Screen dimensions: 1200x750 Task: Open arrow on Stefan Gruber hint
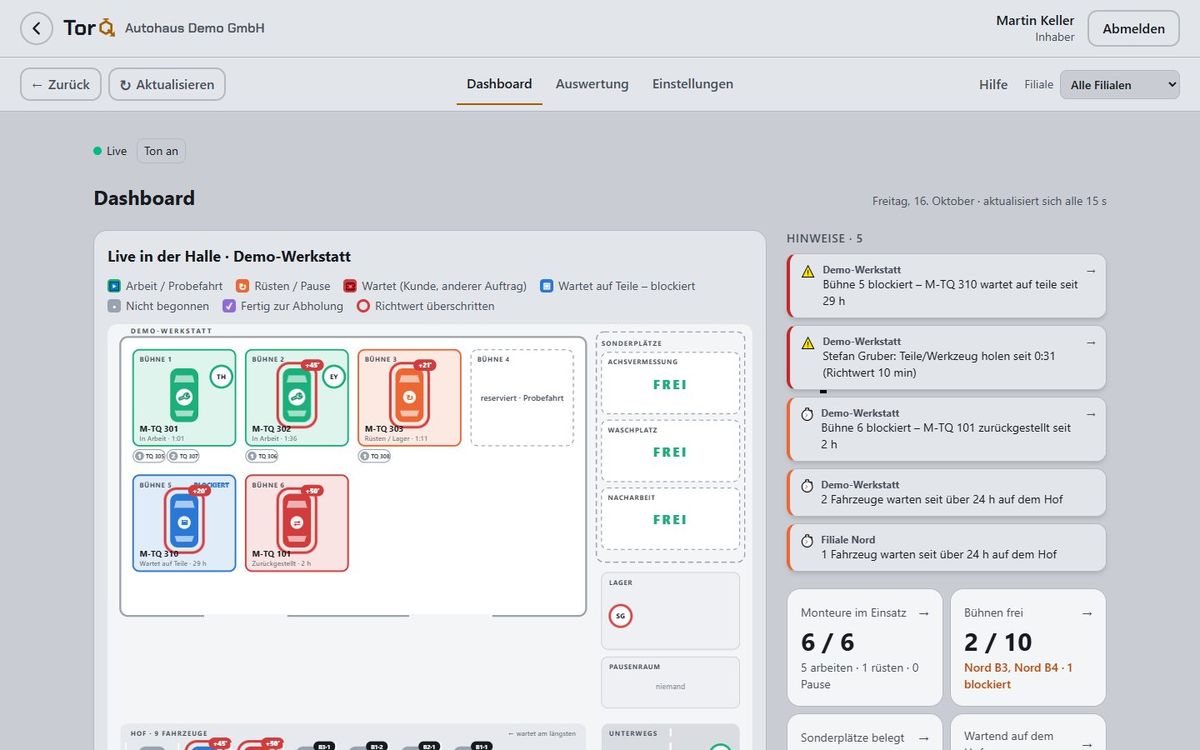1091,342
